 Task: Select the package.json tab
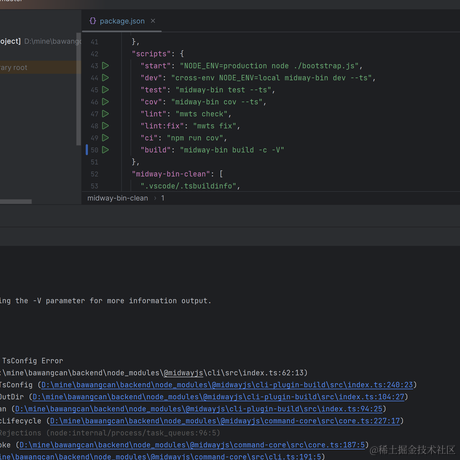click(122, 21)
